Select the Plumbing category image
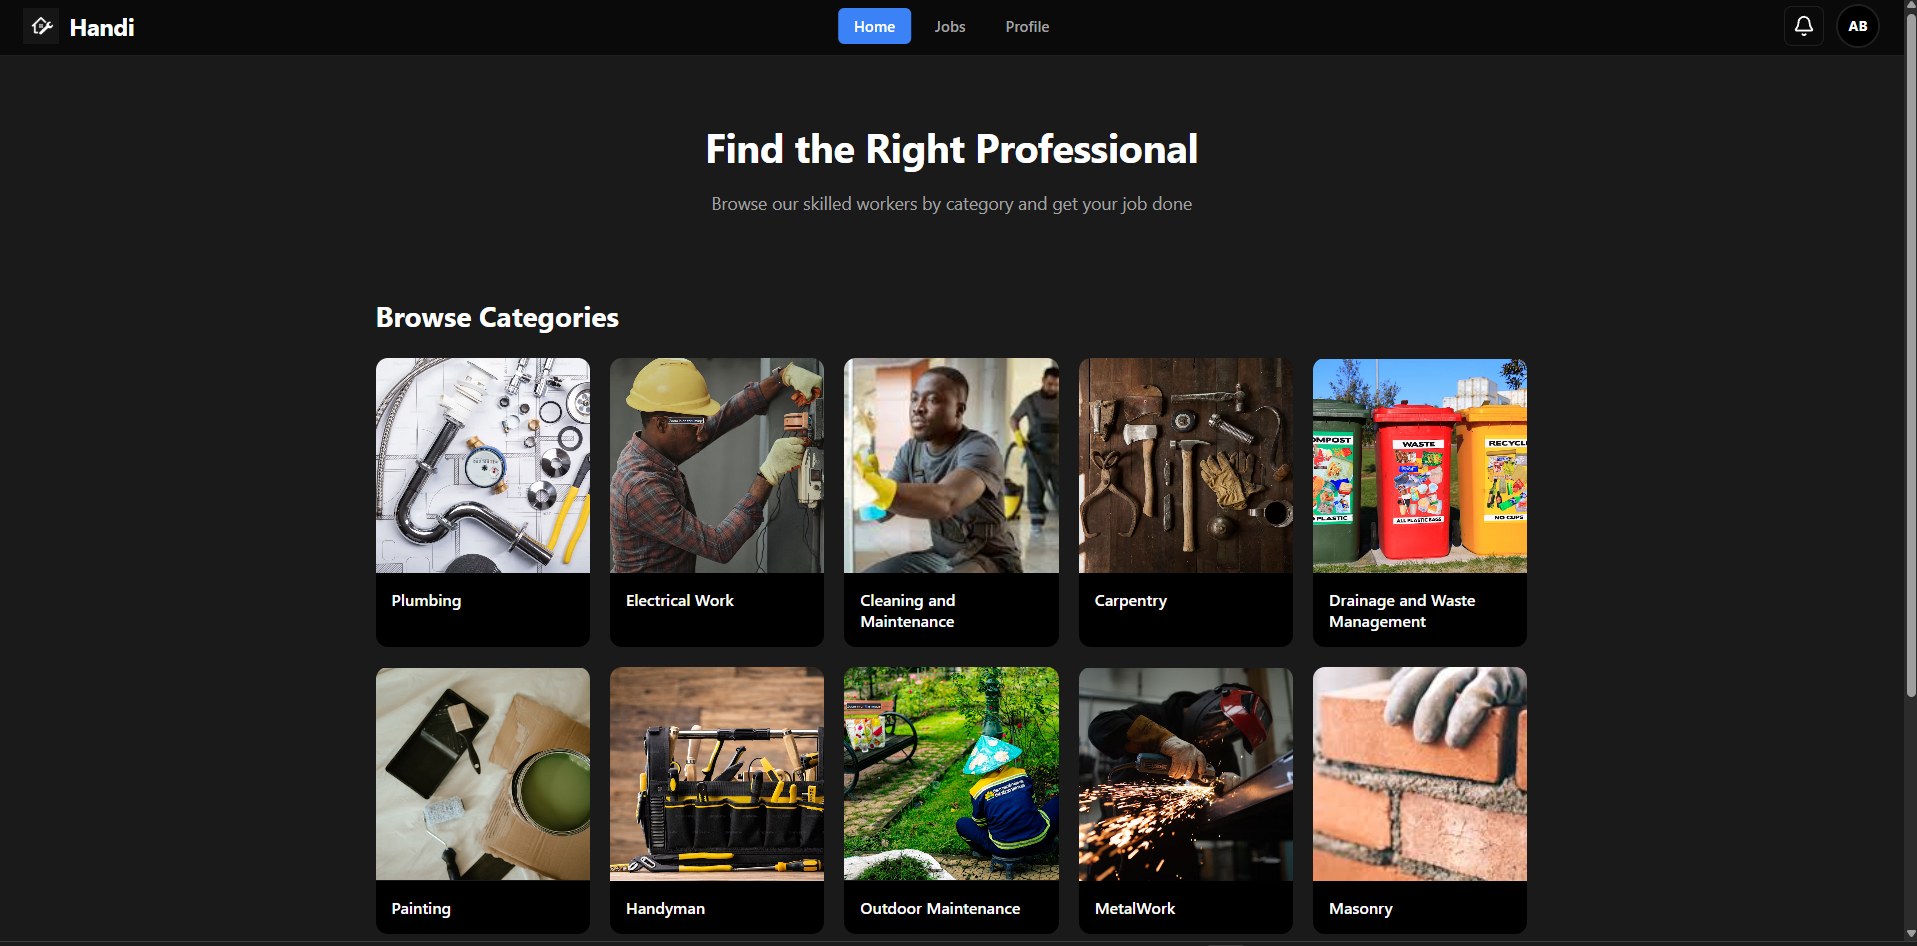The width and height of the screenshot is (1917, 946). 482,465
